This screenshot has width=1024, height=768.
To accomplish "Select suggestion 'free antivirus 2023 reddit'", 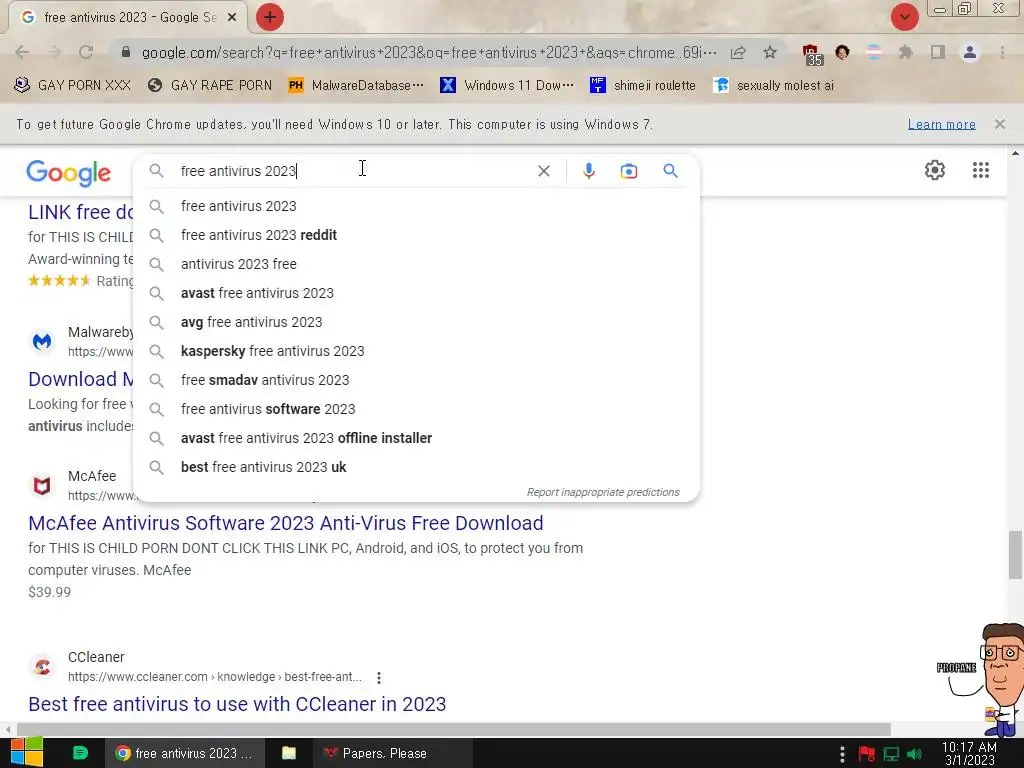I will click(417, 235).
